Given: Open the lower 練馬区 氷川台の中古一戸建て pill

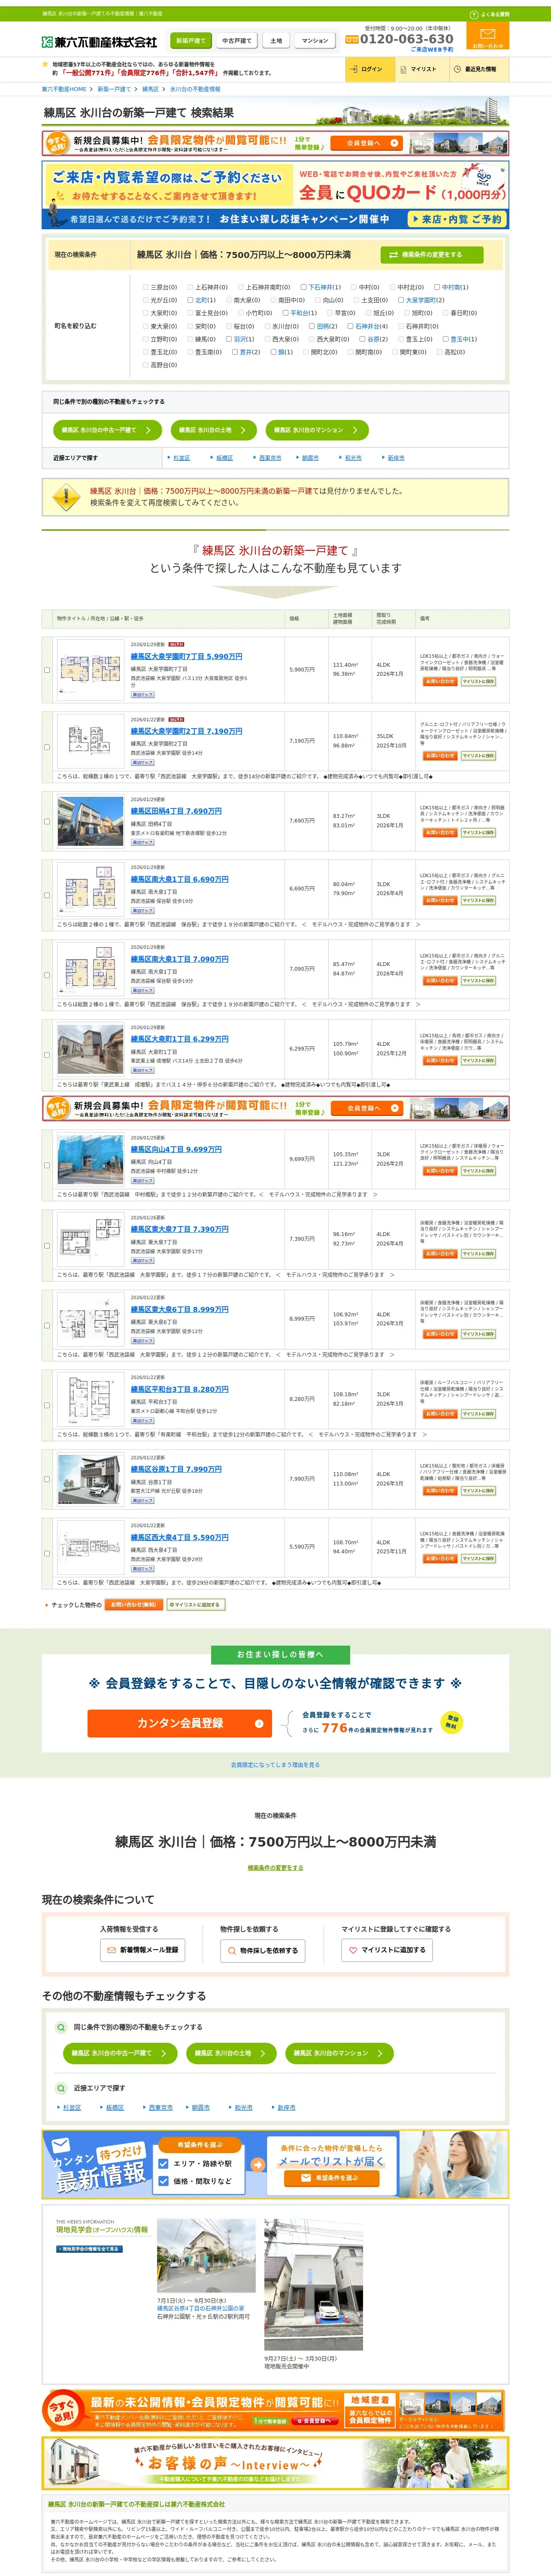Looking at the screenshot, I should coord(120,2053).
